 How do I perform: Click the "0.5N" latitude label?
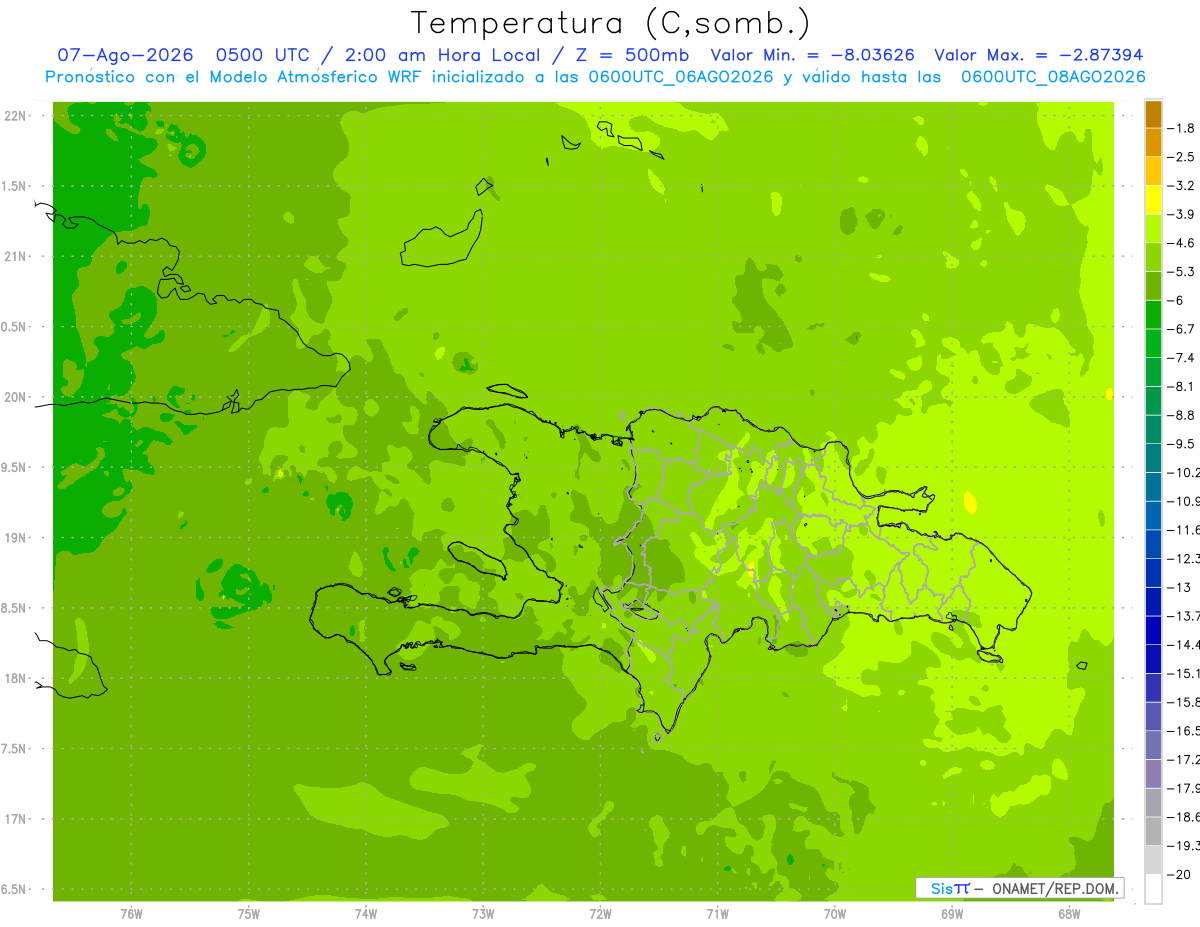14,327
